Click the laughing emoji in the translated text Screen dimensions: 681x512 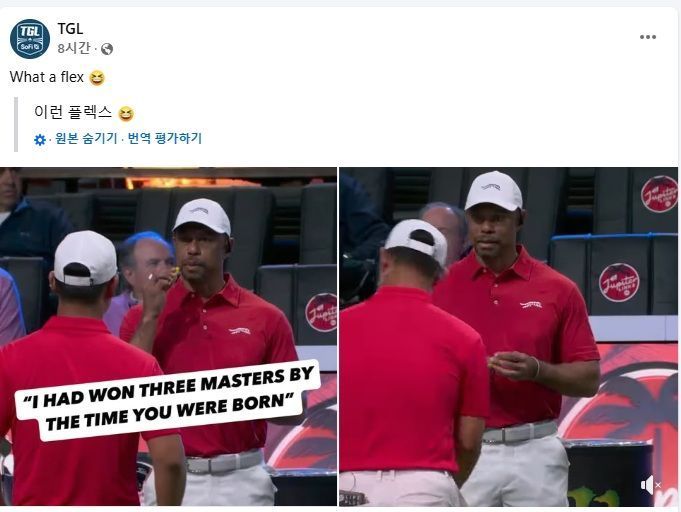pyautogui.click(x=126, y=114)
